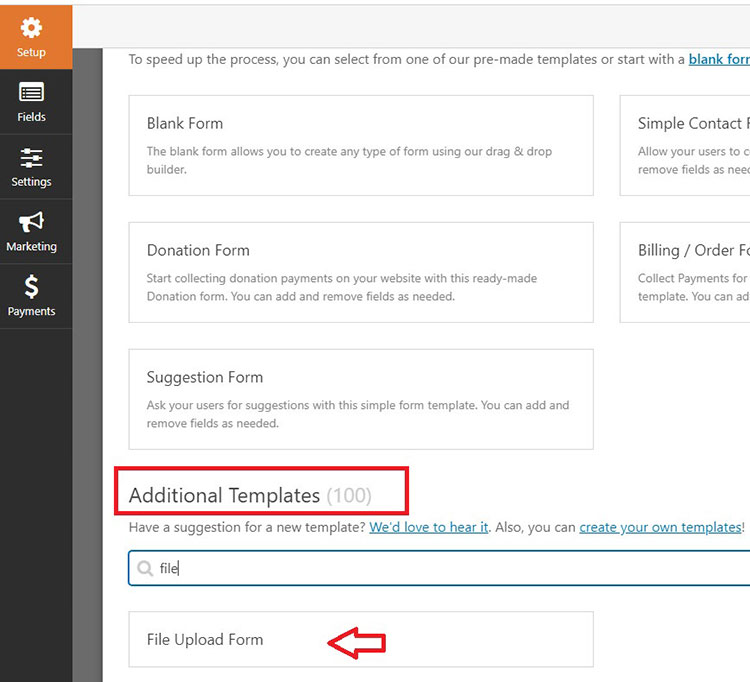Follow the "We'd love to hear it" link
The image size is (750, 682).
(429, 527)
